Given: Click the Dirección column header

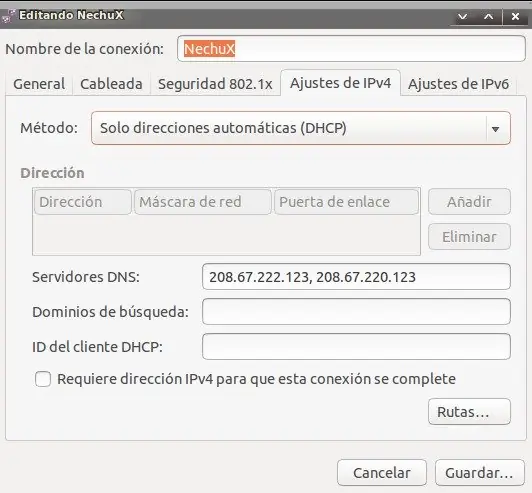Looking at the screenshot, I should tap(83, 202).
